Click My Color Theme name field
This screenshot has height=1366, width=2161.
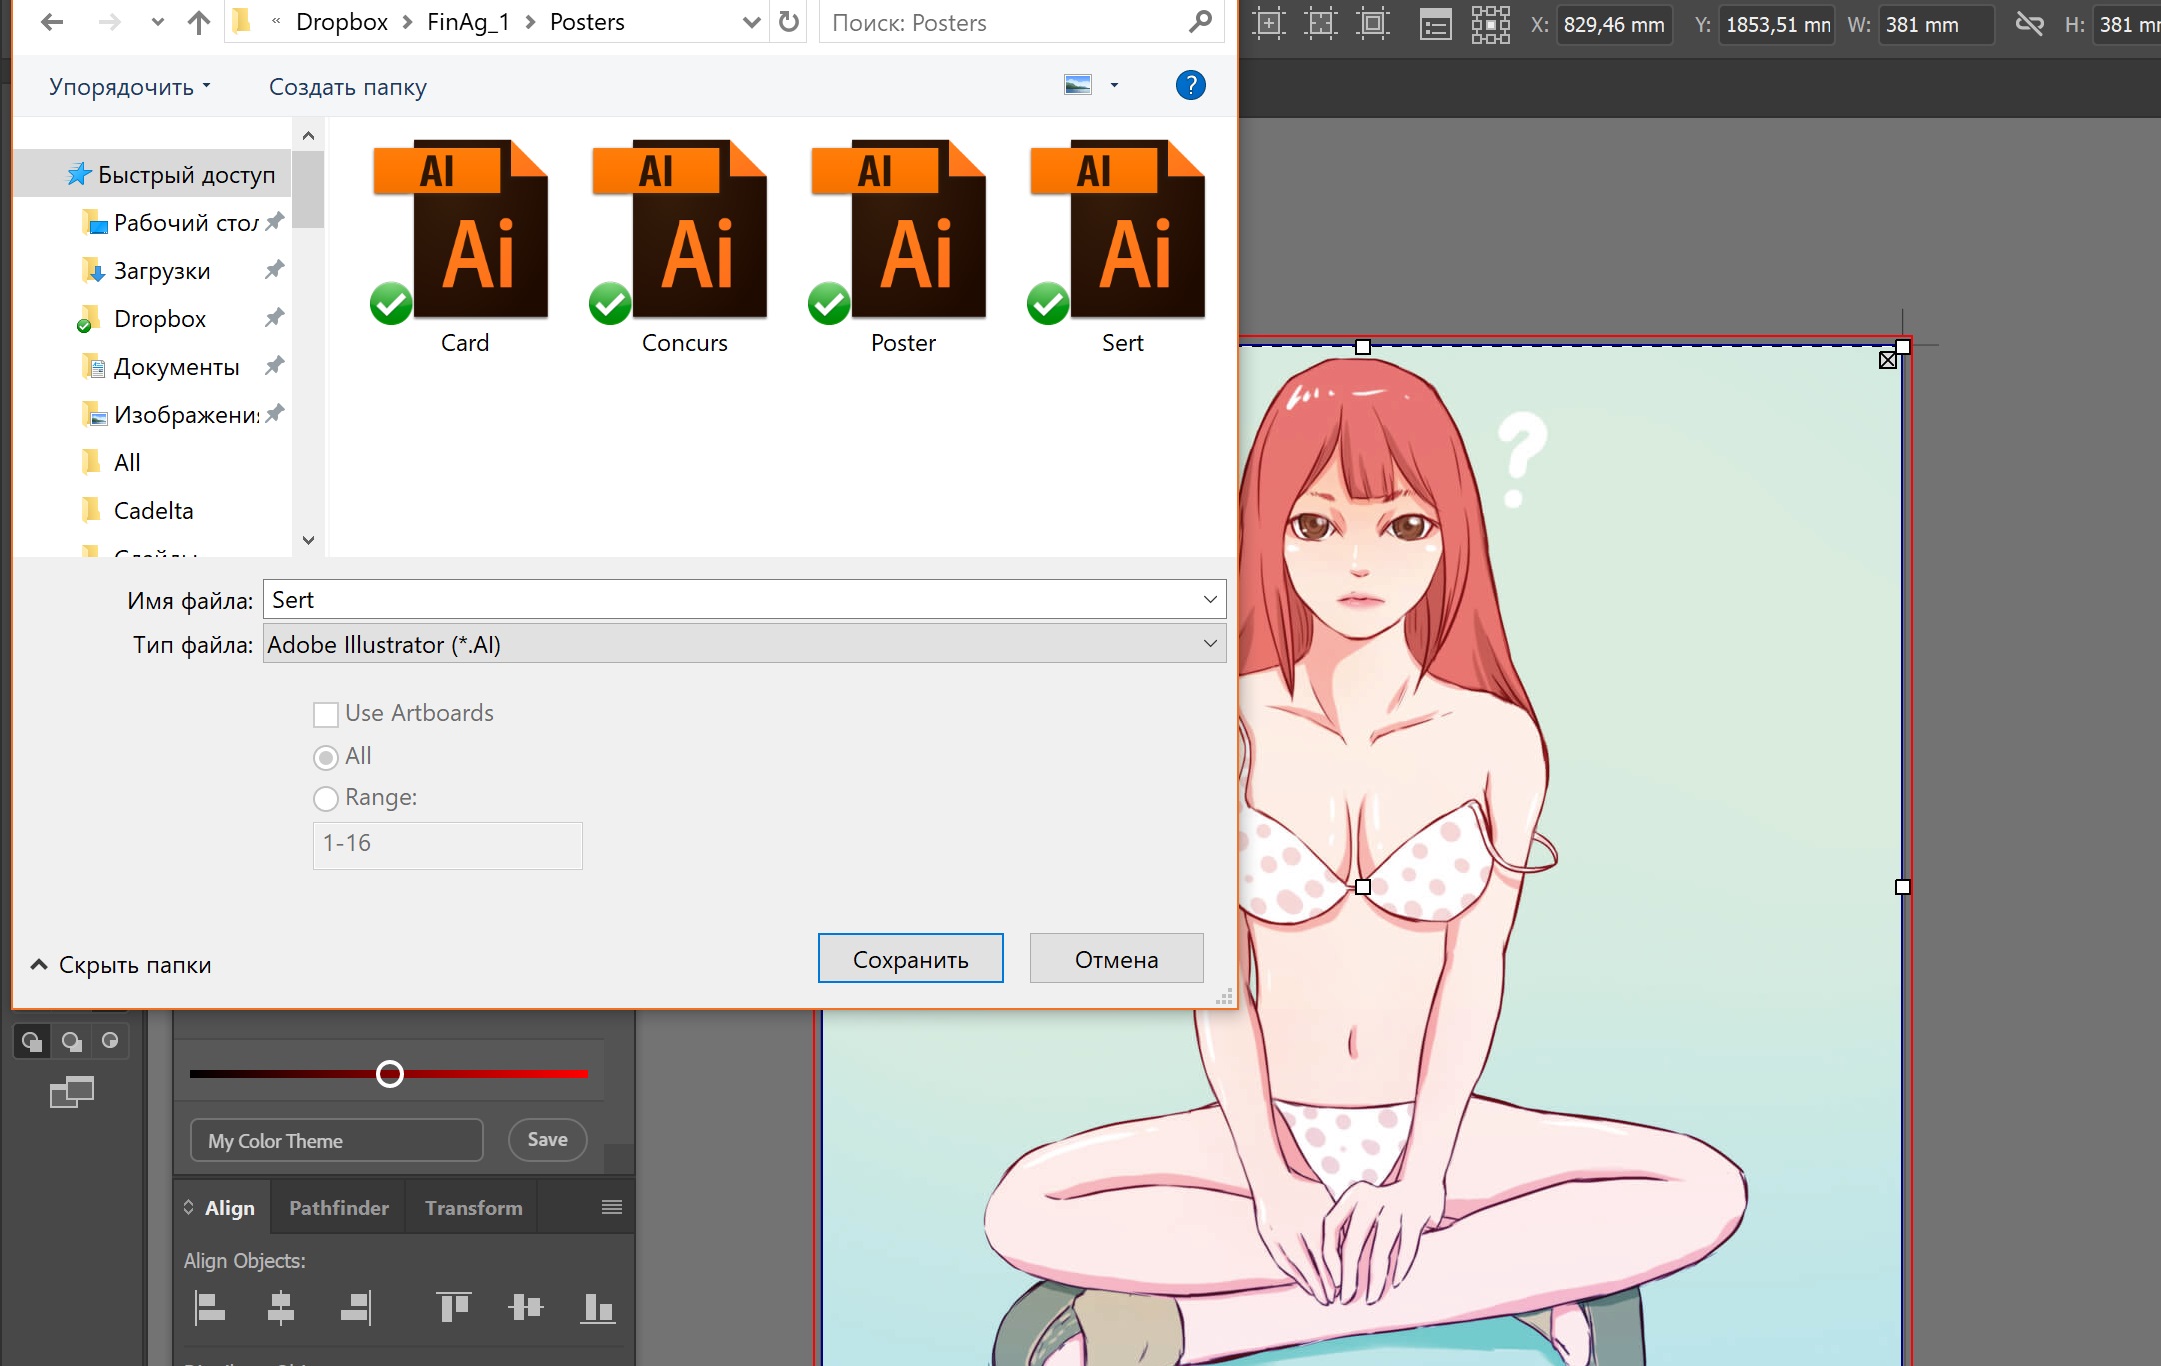pos(336,1140)
